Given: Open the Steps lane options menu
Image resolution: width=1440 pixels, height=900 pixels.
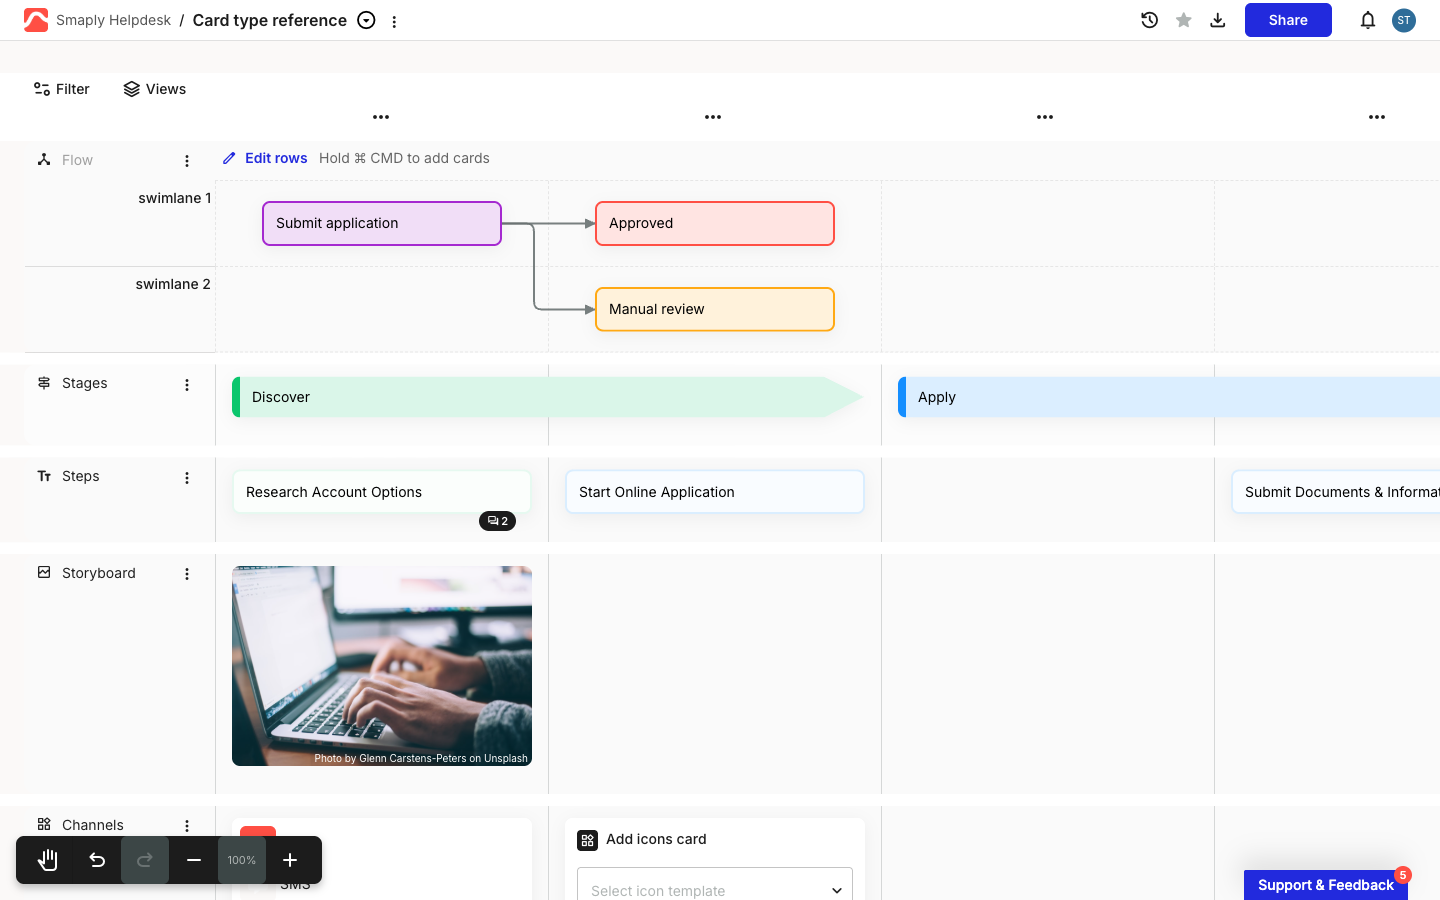Looking at the screenshot, I should [187, 478].
